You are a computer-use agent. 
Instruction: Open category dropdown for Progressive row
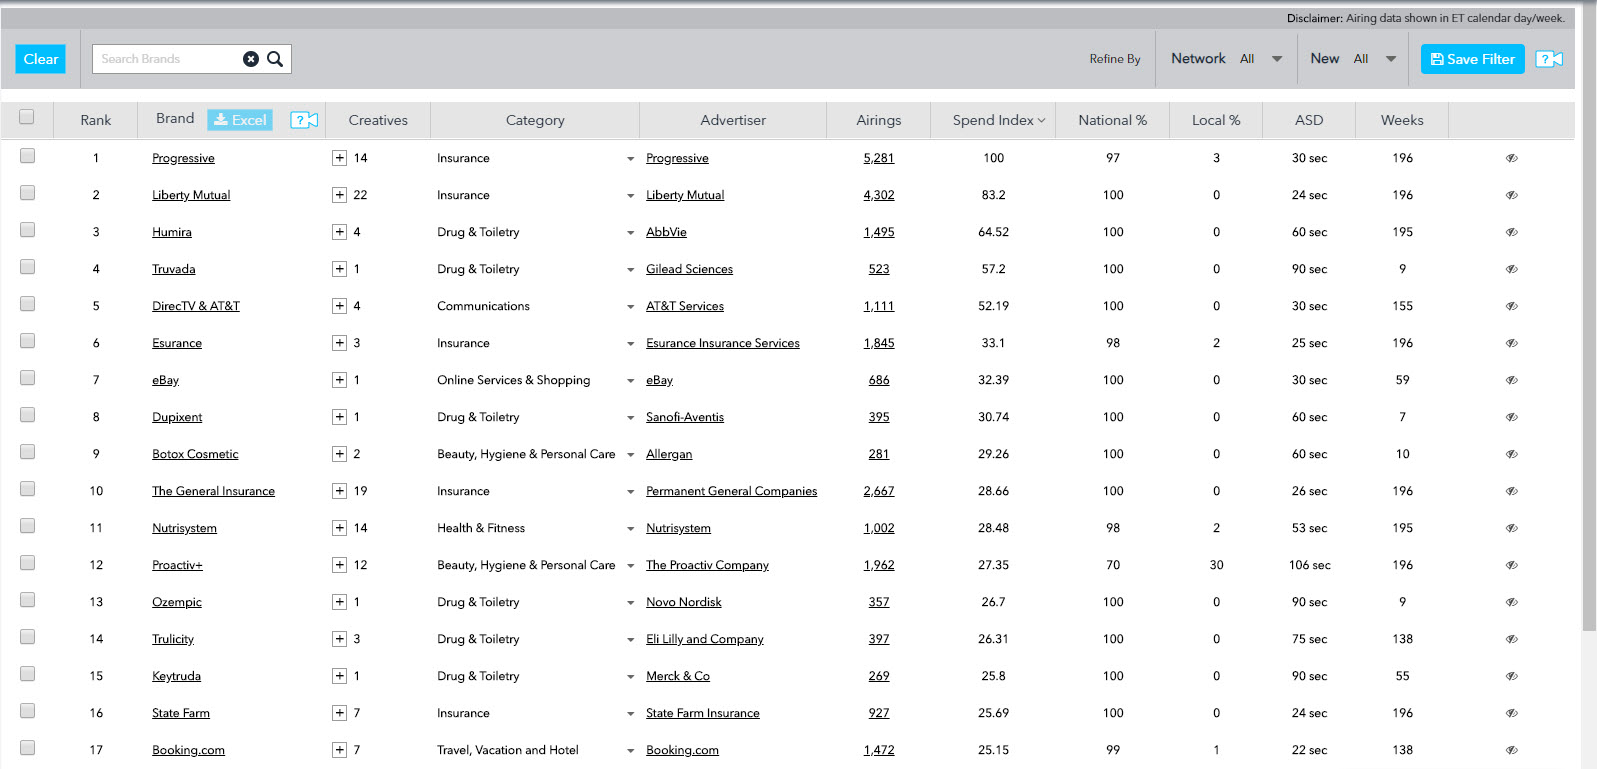click(x=630, y=159)
